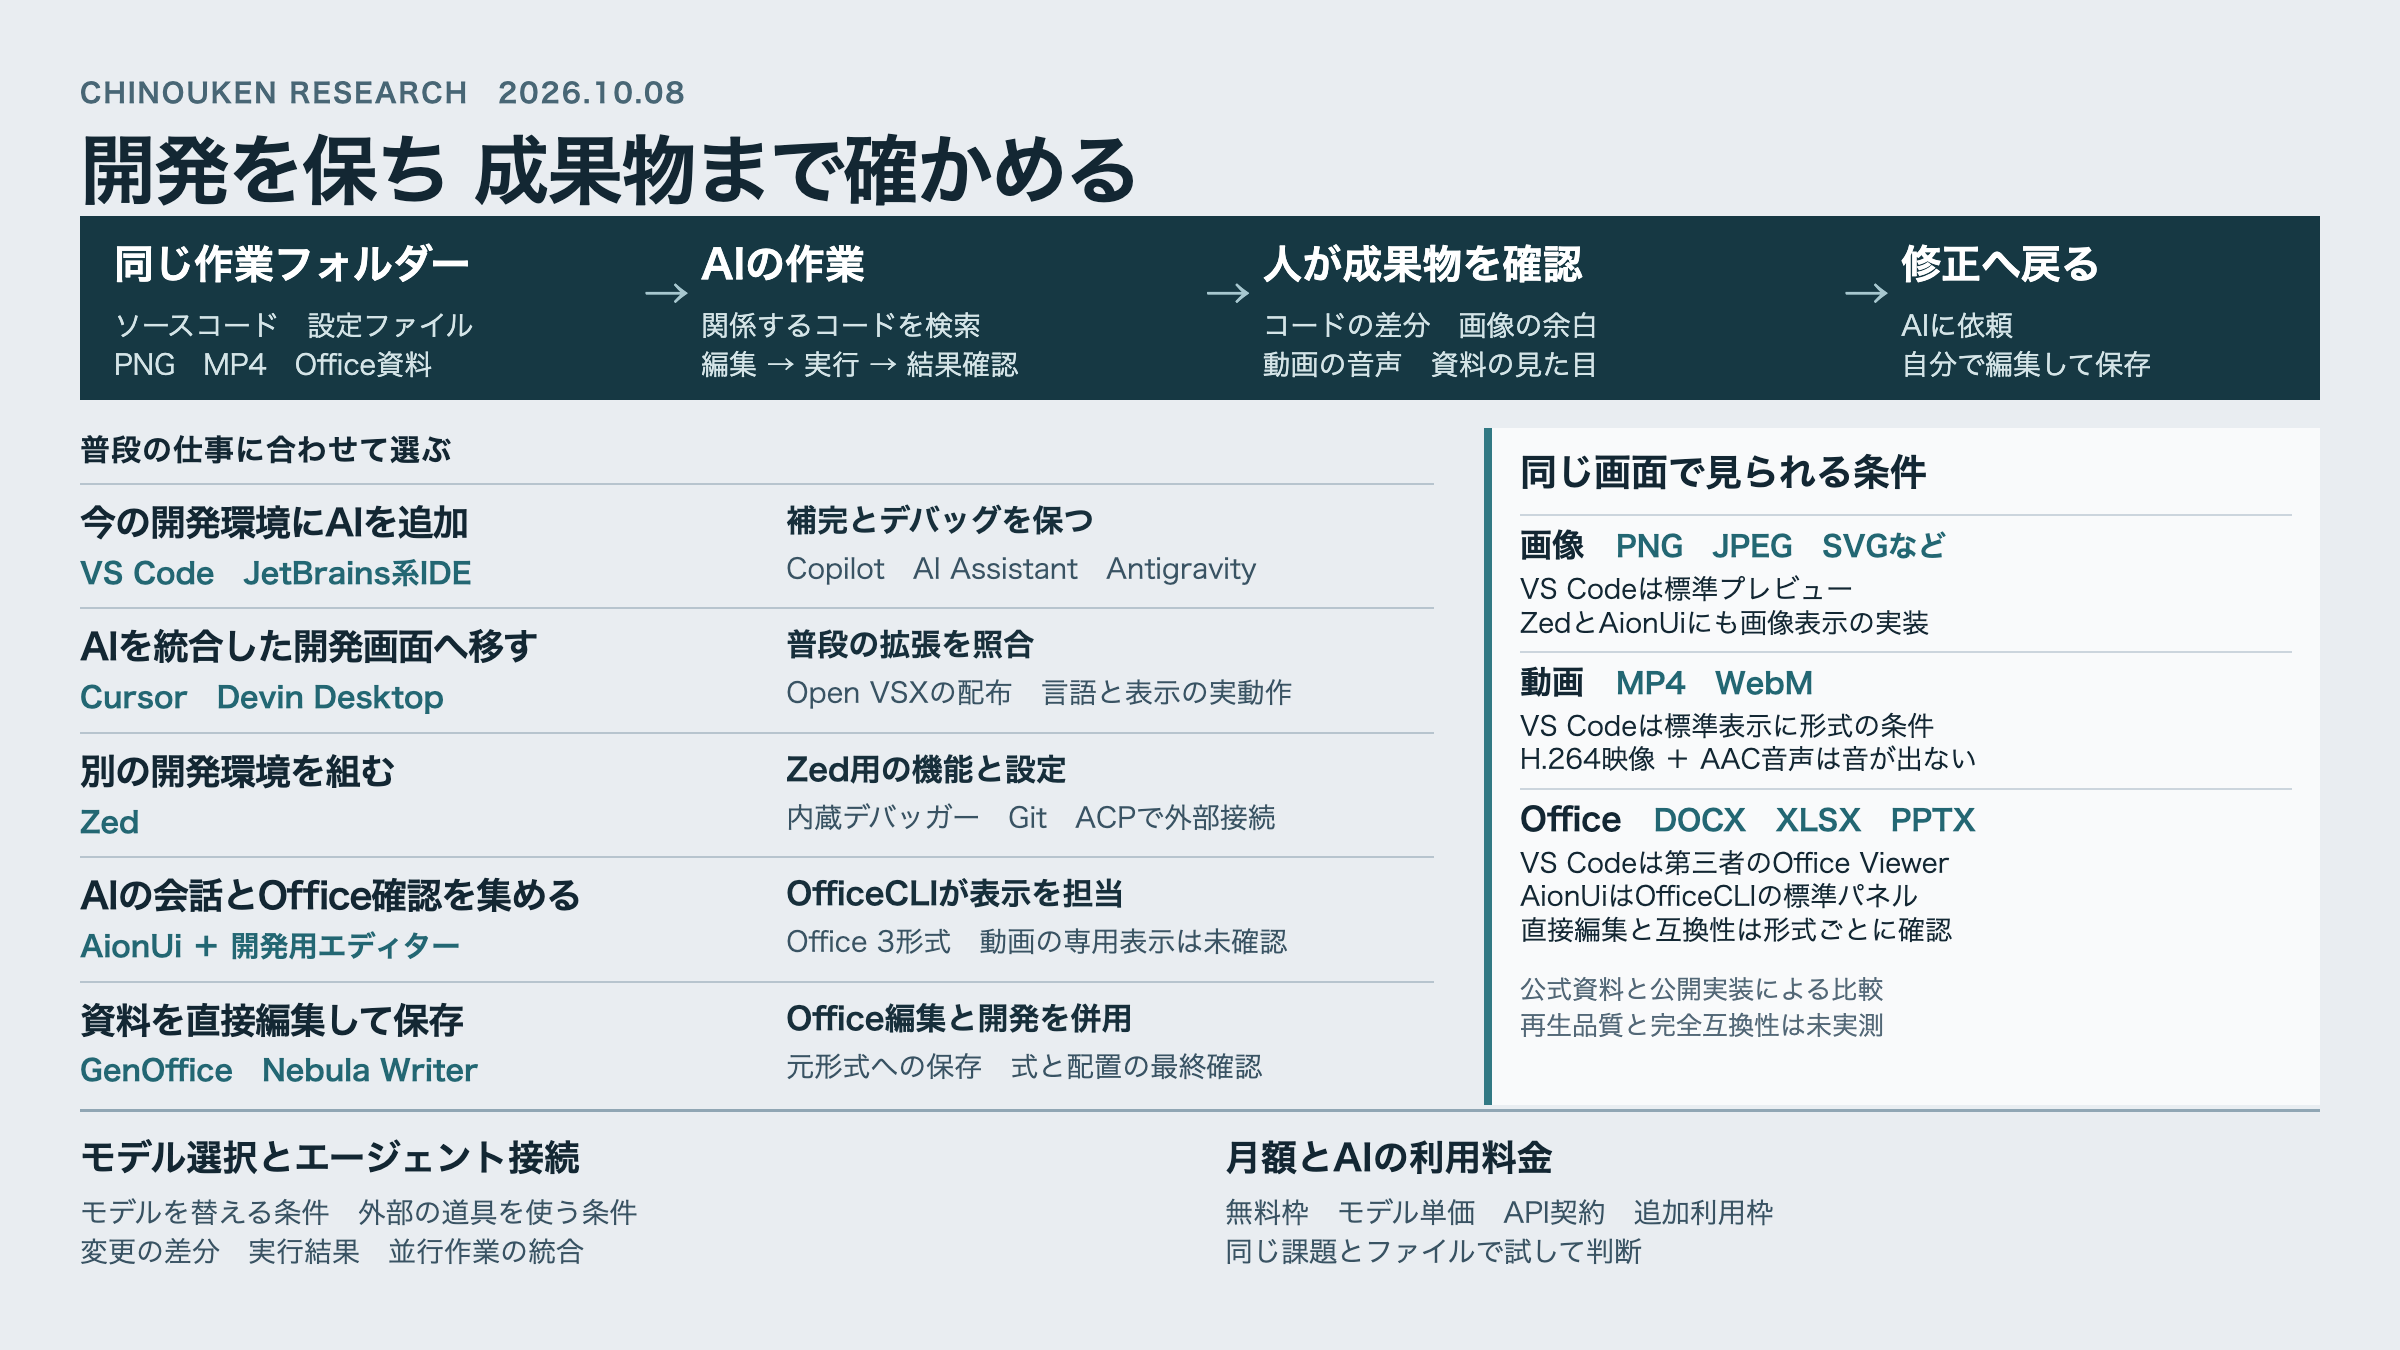Screen dimensions: 2400x1350
Task: Click 'AionUi + 開発用エディター' text
Action: click(x=270, y=946)
